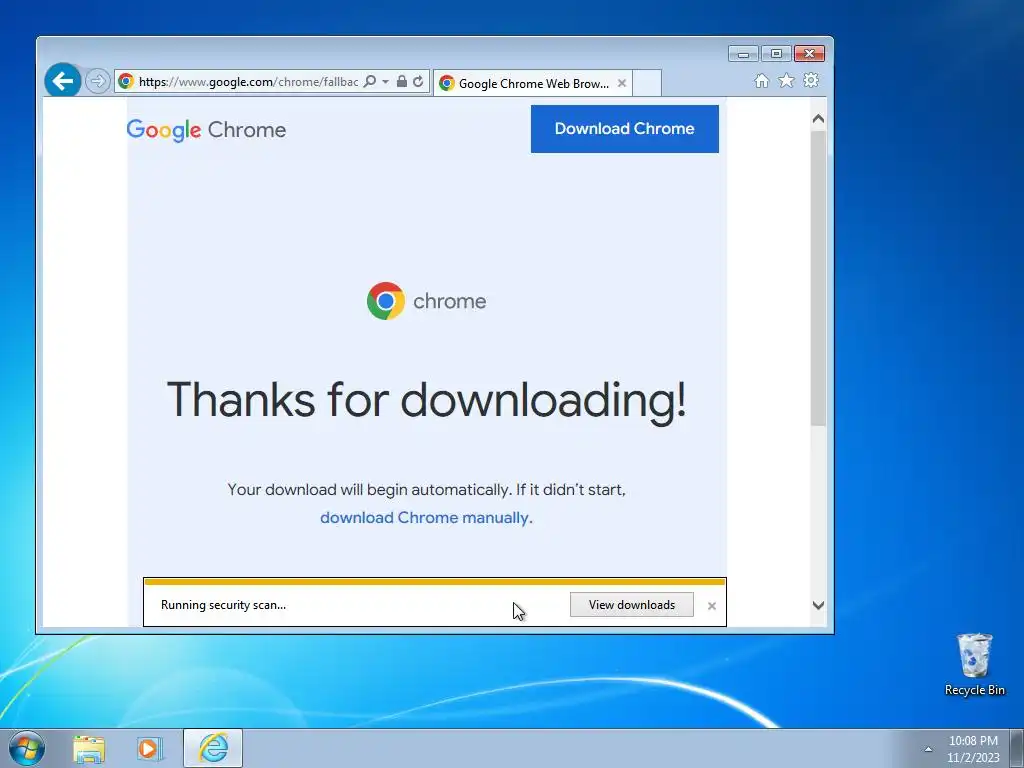Screen dimensions: 1024x768
Task: Click the greyed forward navigation arrow
Action: click(x=97, y=82)
